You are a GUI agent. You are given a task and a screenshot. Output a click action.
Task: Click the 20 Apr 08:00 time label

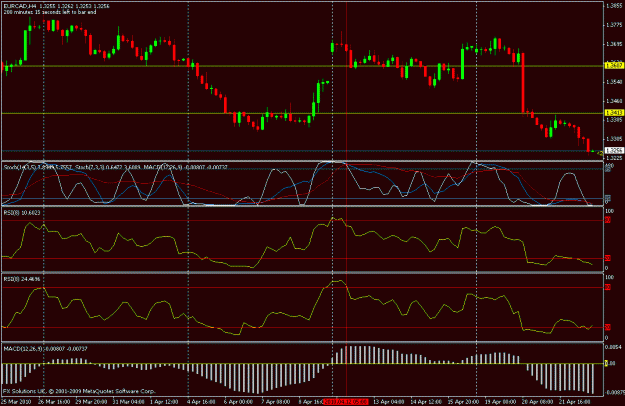(x=538, y=402)
